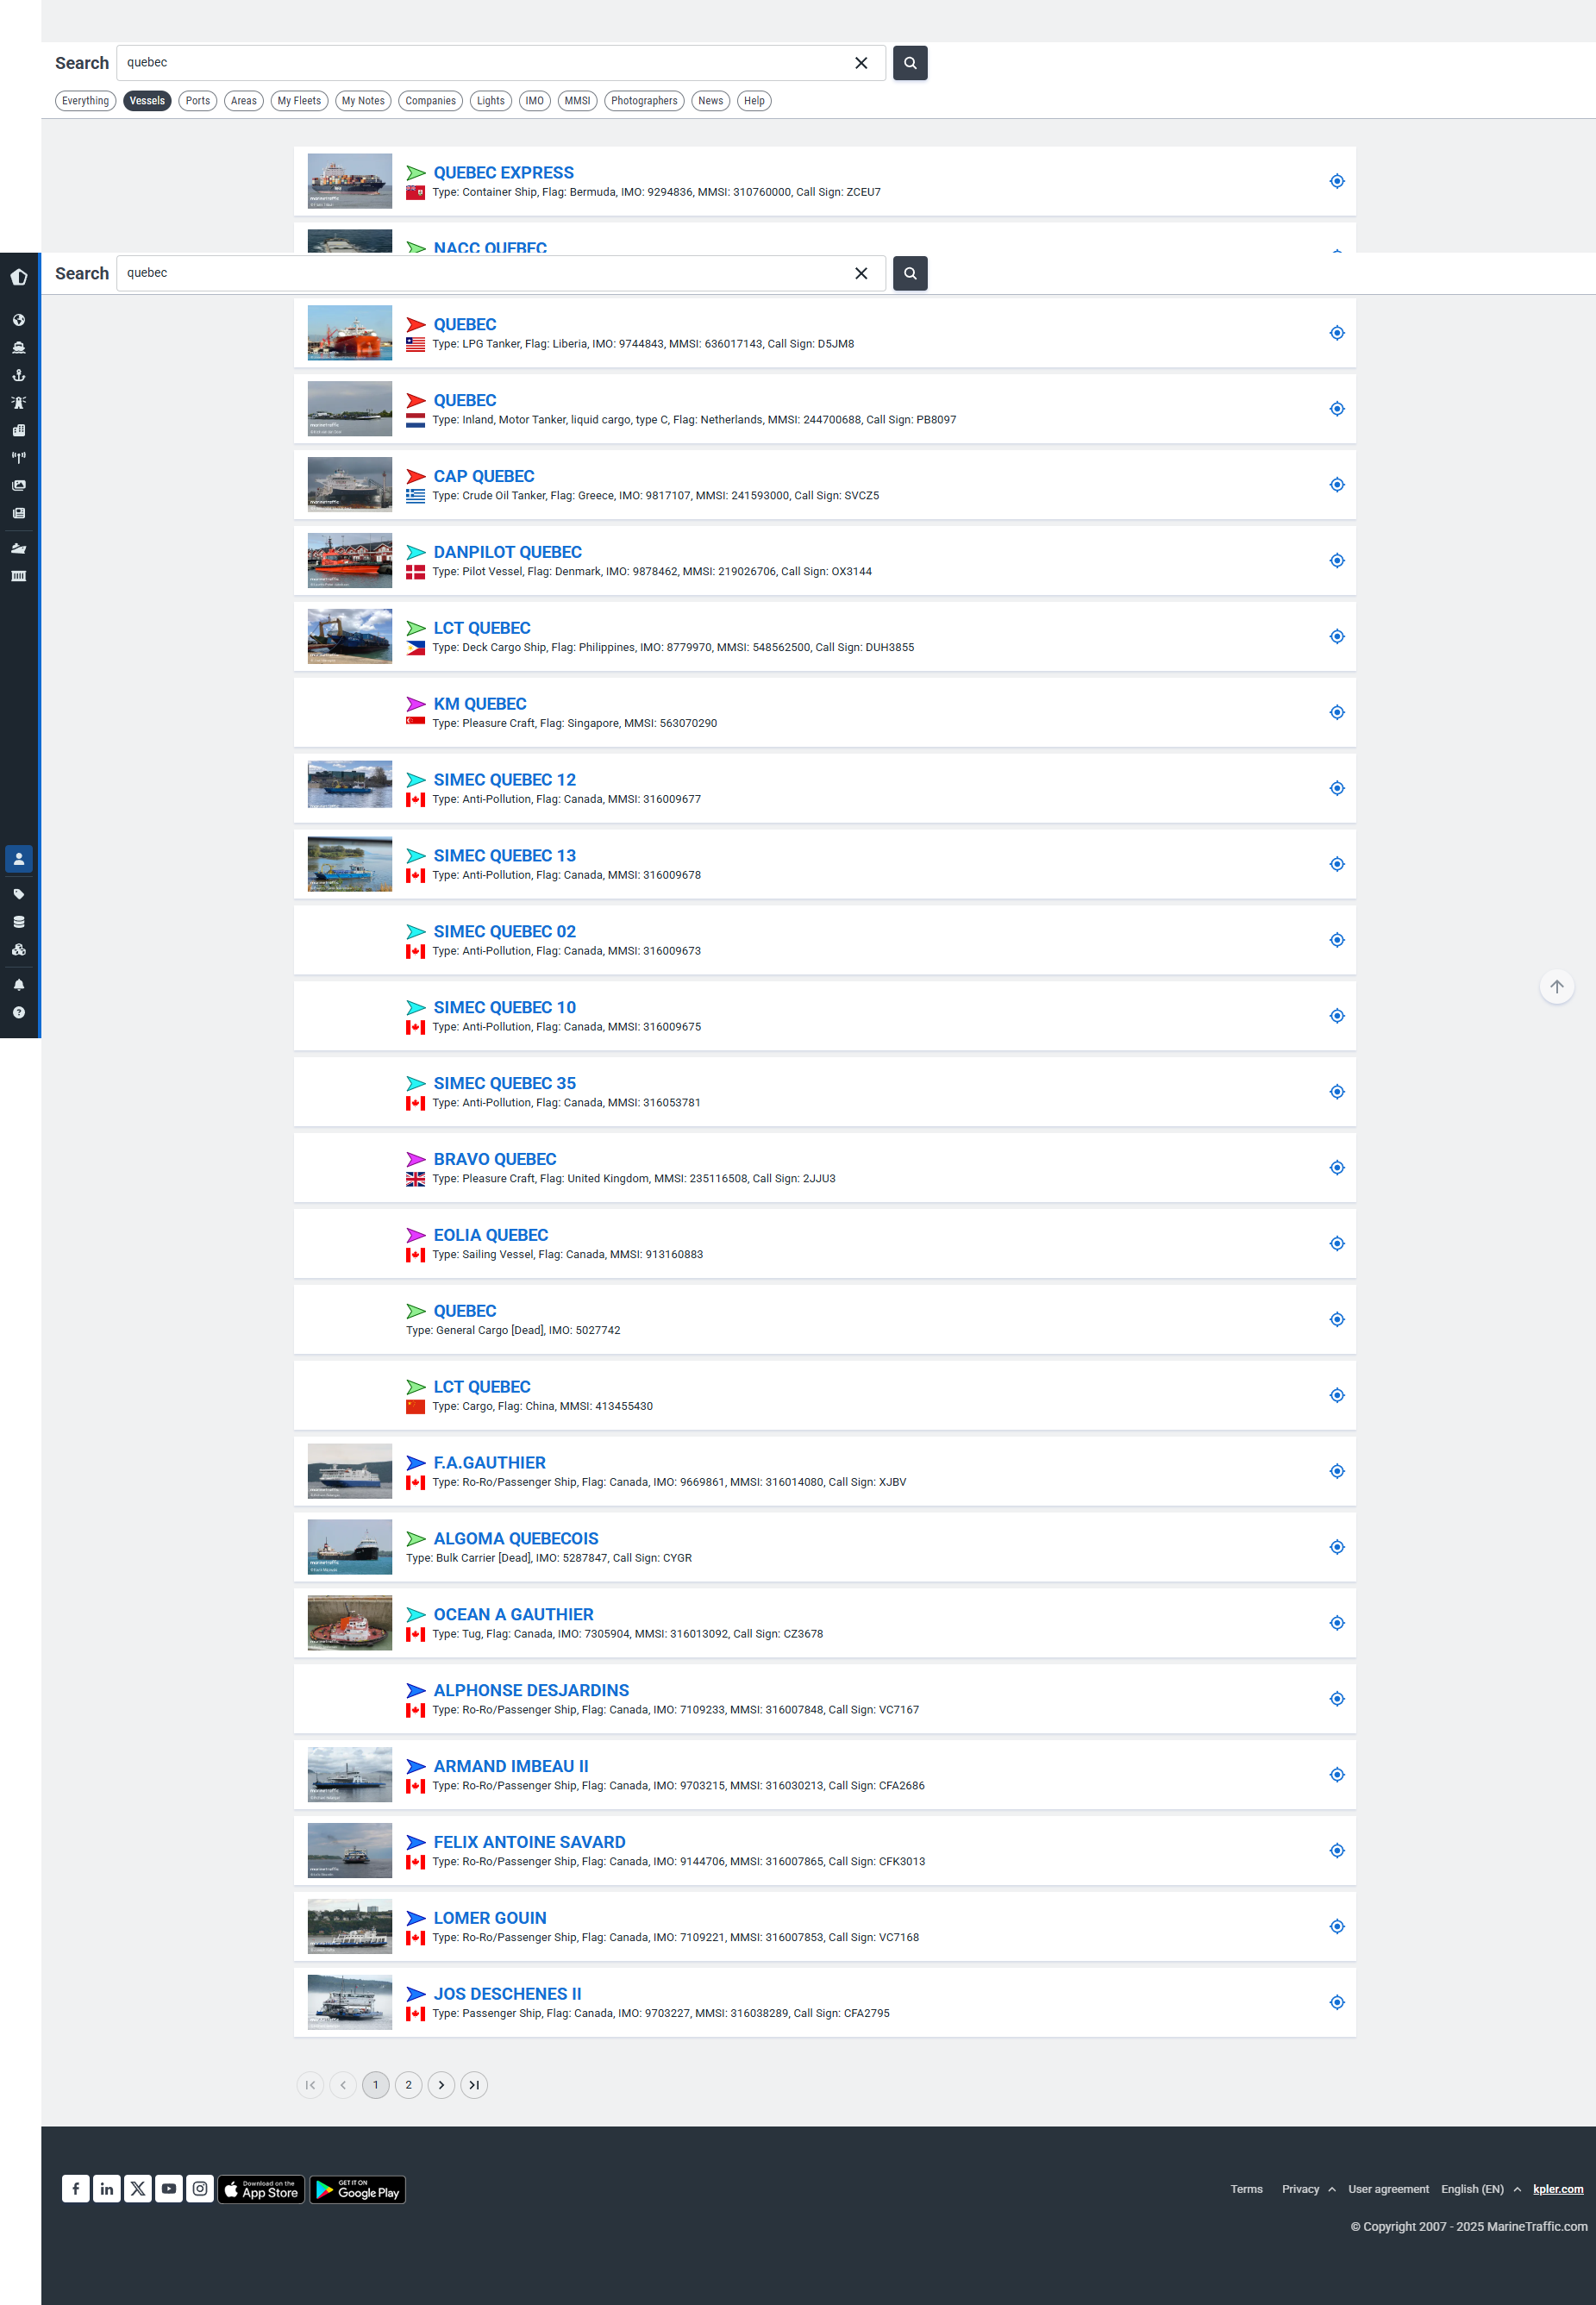Open the AIS stations antenna icon in sidebar
This screenshot has height=2305, width=1596.
point(19,458)
